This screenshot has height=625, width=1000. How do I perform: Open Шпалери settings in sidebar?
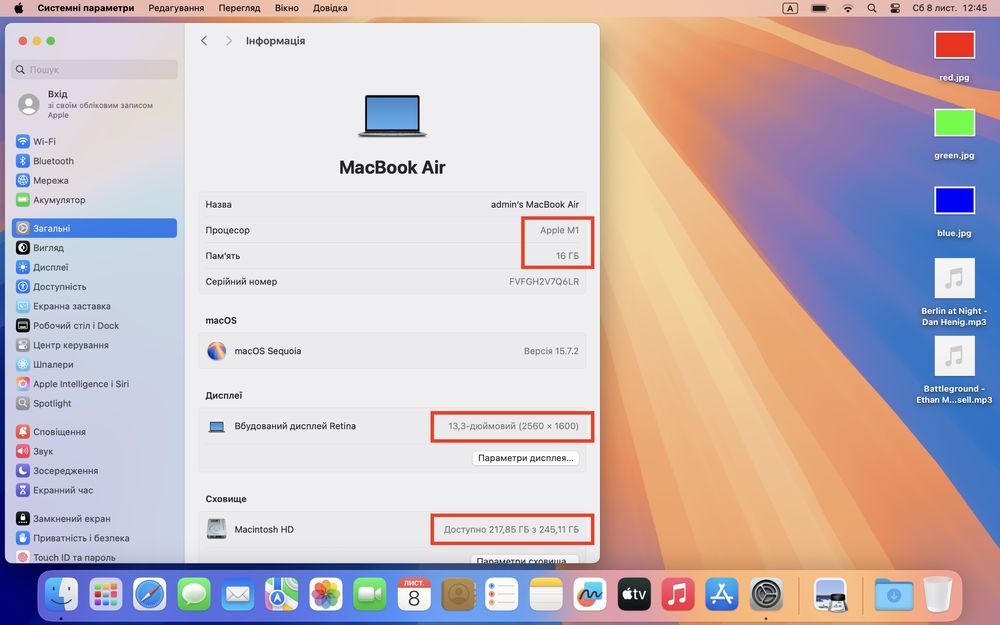coord(94,364)
